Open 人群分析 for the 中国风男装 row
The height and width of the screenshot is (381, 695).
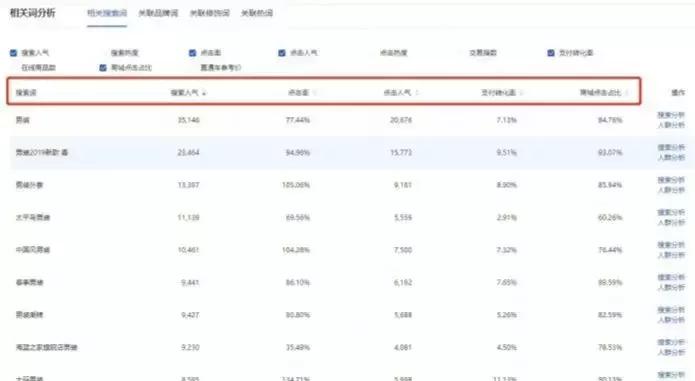pos(671,255)
